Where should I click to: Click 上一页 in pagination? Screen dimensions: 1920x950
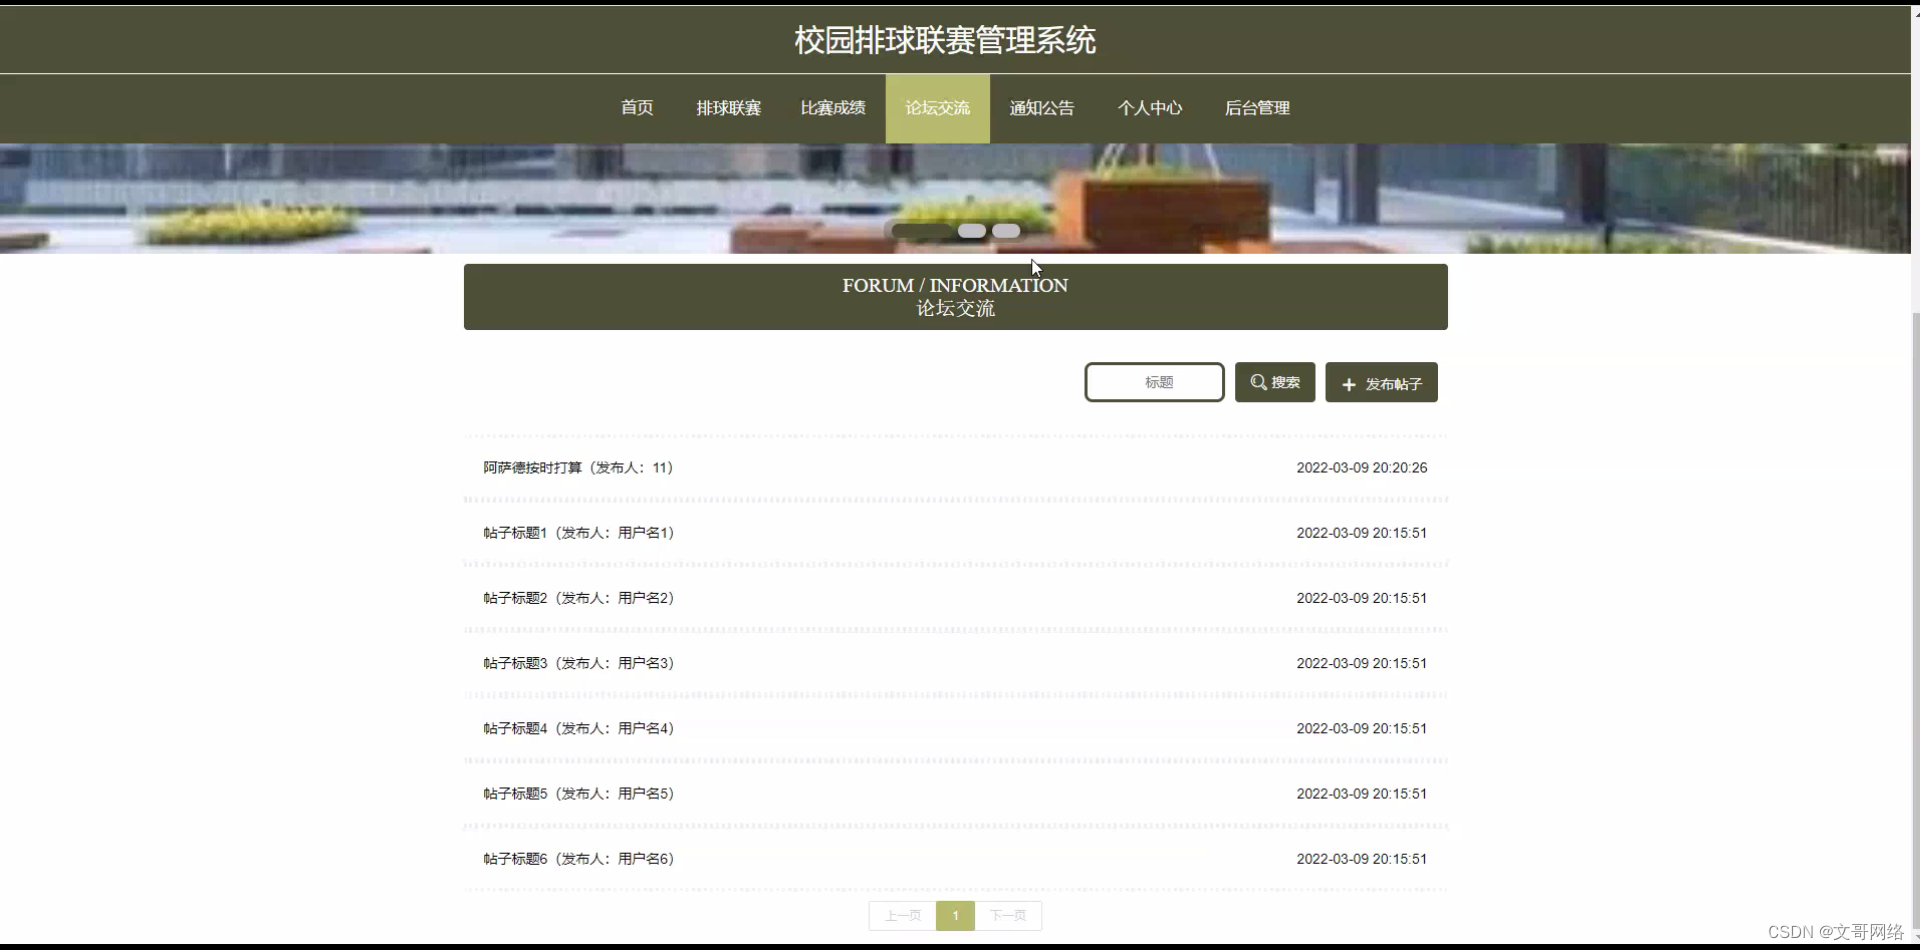tap(902, 915)
